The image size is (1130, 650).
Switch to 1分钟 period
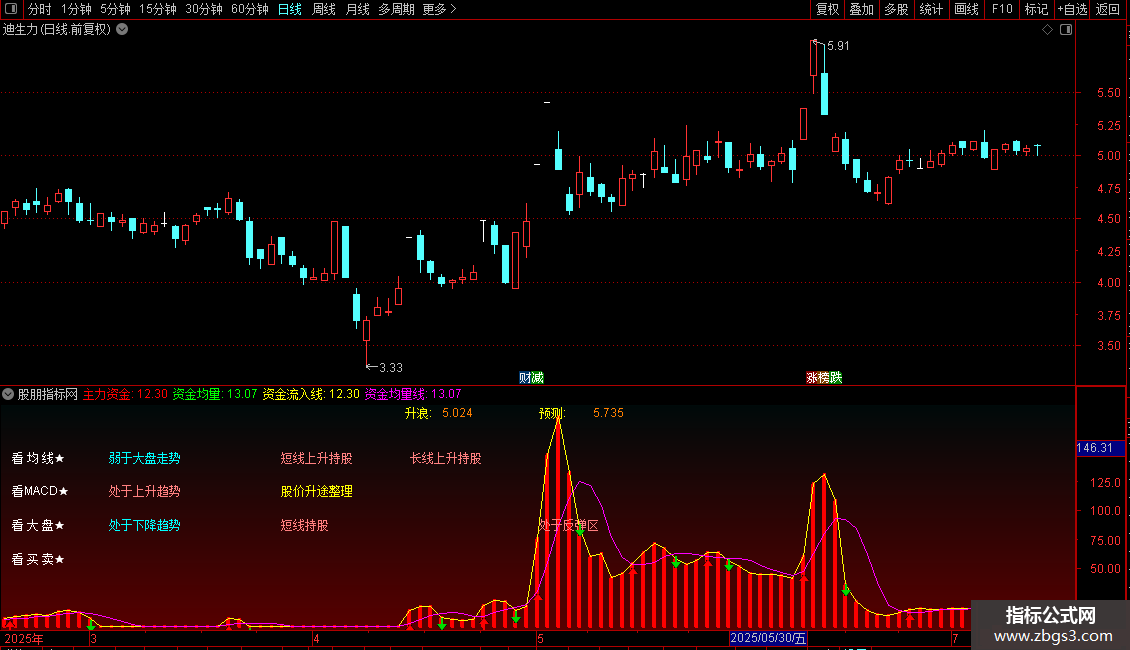click(x=76, y=9)
